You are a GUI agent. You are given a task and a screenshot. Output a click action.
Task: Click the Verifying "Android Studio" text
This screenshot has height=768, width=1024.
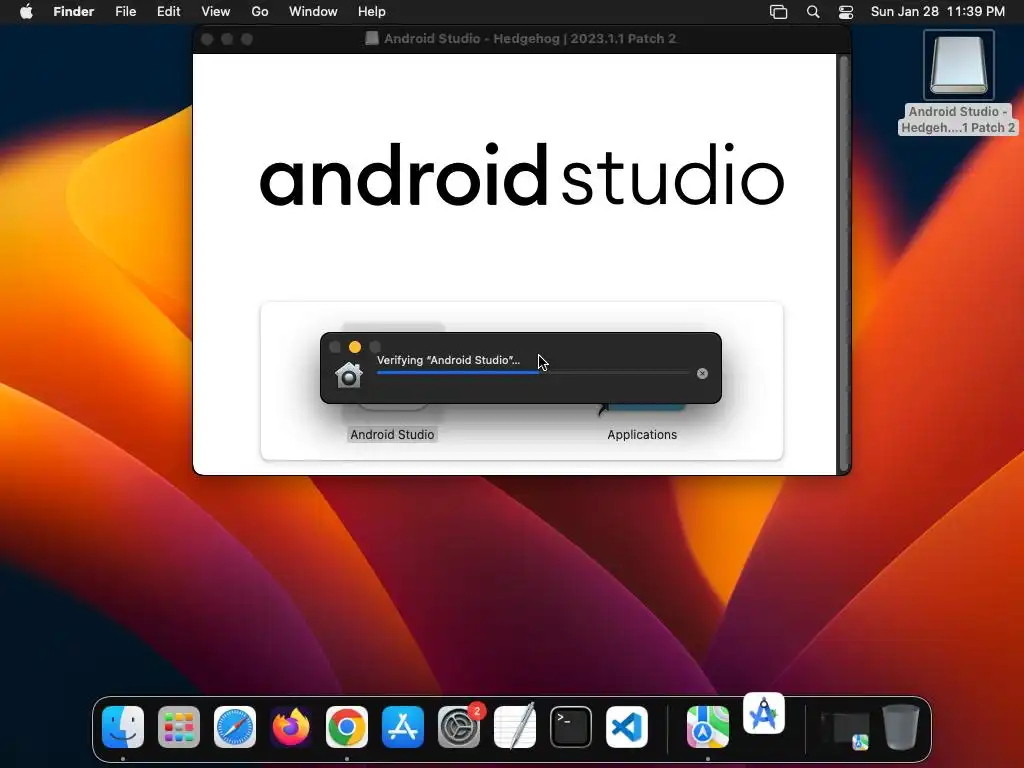(448, 360)
